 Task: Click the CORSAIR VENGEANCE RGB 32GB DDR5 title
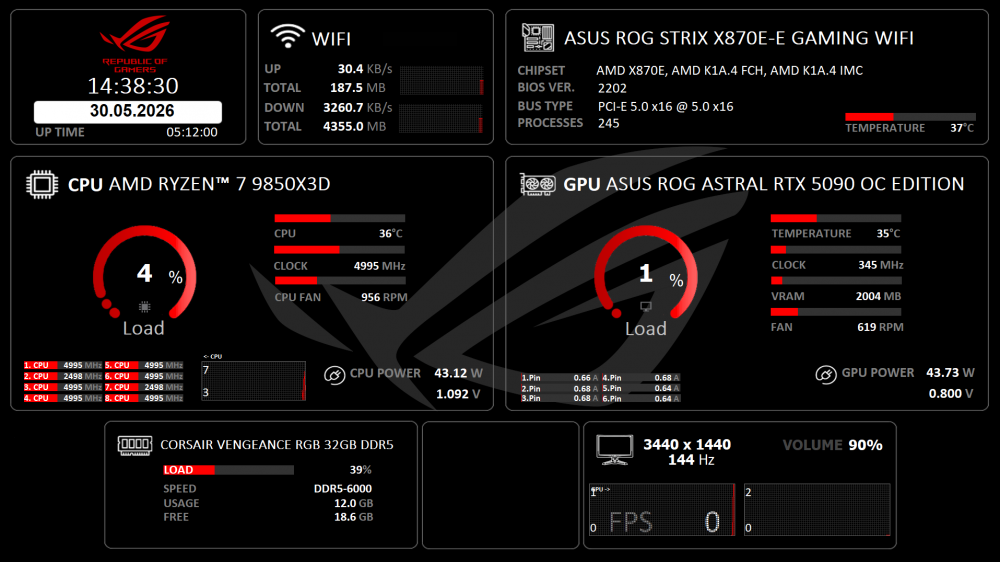tap(277, 445)
